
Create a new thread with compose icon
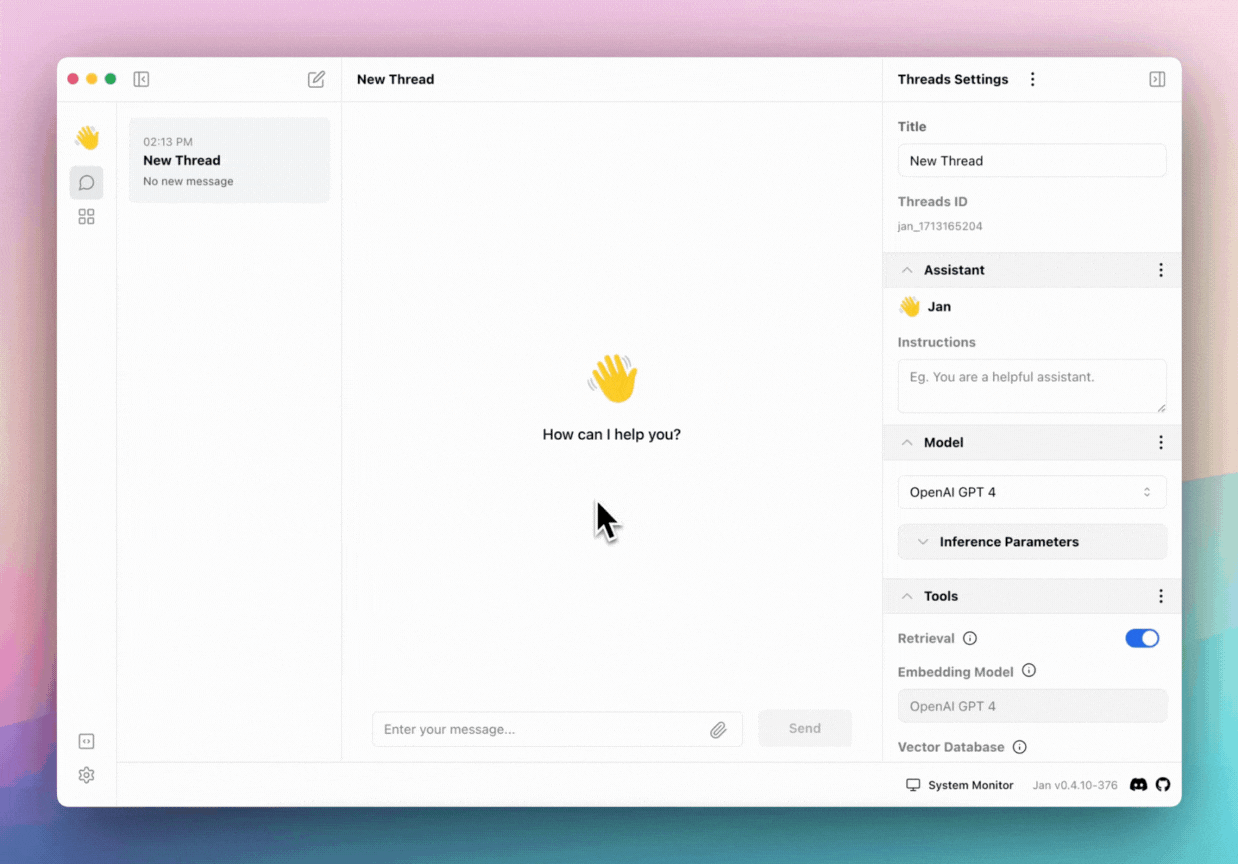point(316,79)
